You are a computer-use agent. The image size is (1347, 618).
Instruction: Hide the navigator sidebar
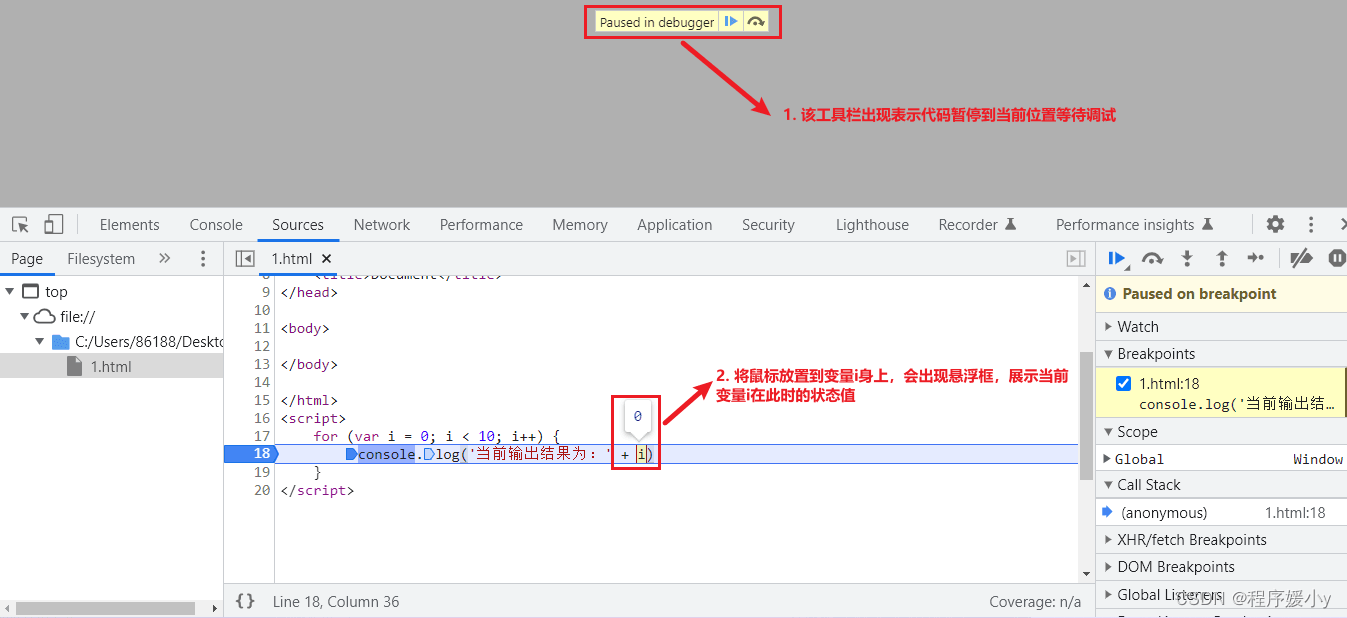coord(244,258)
